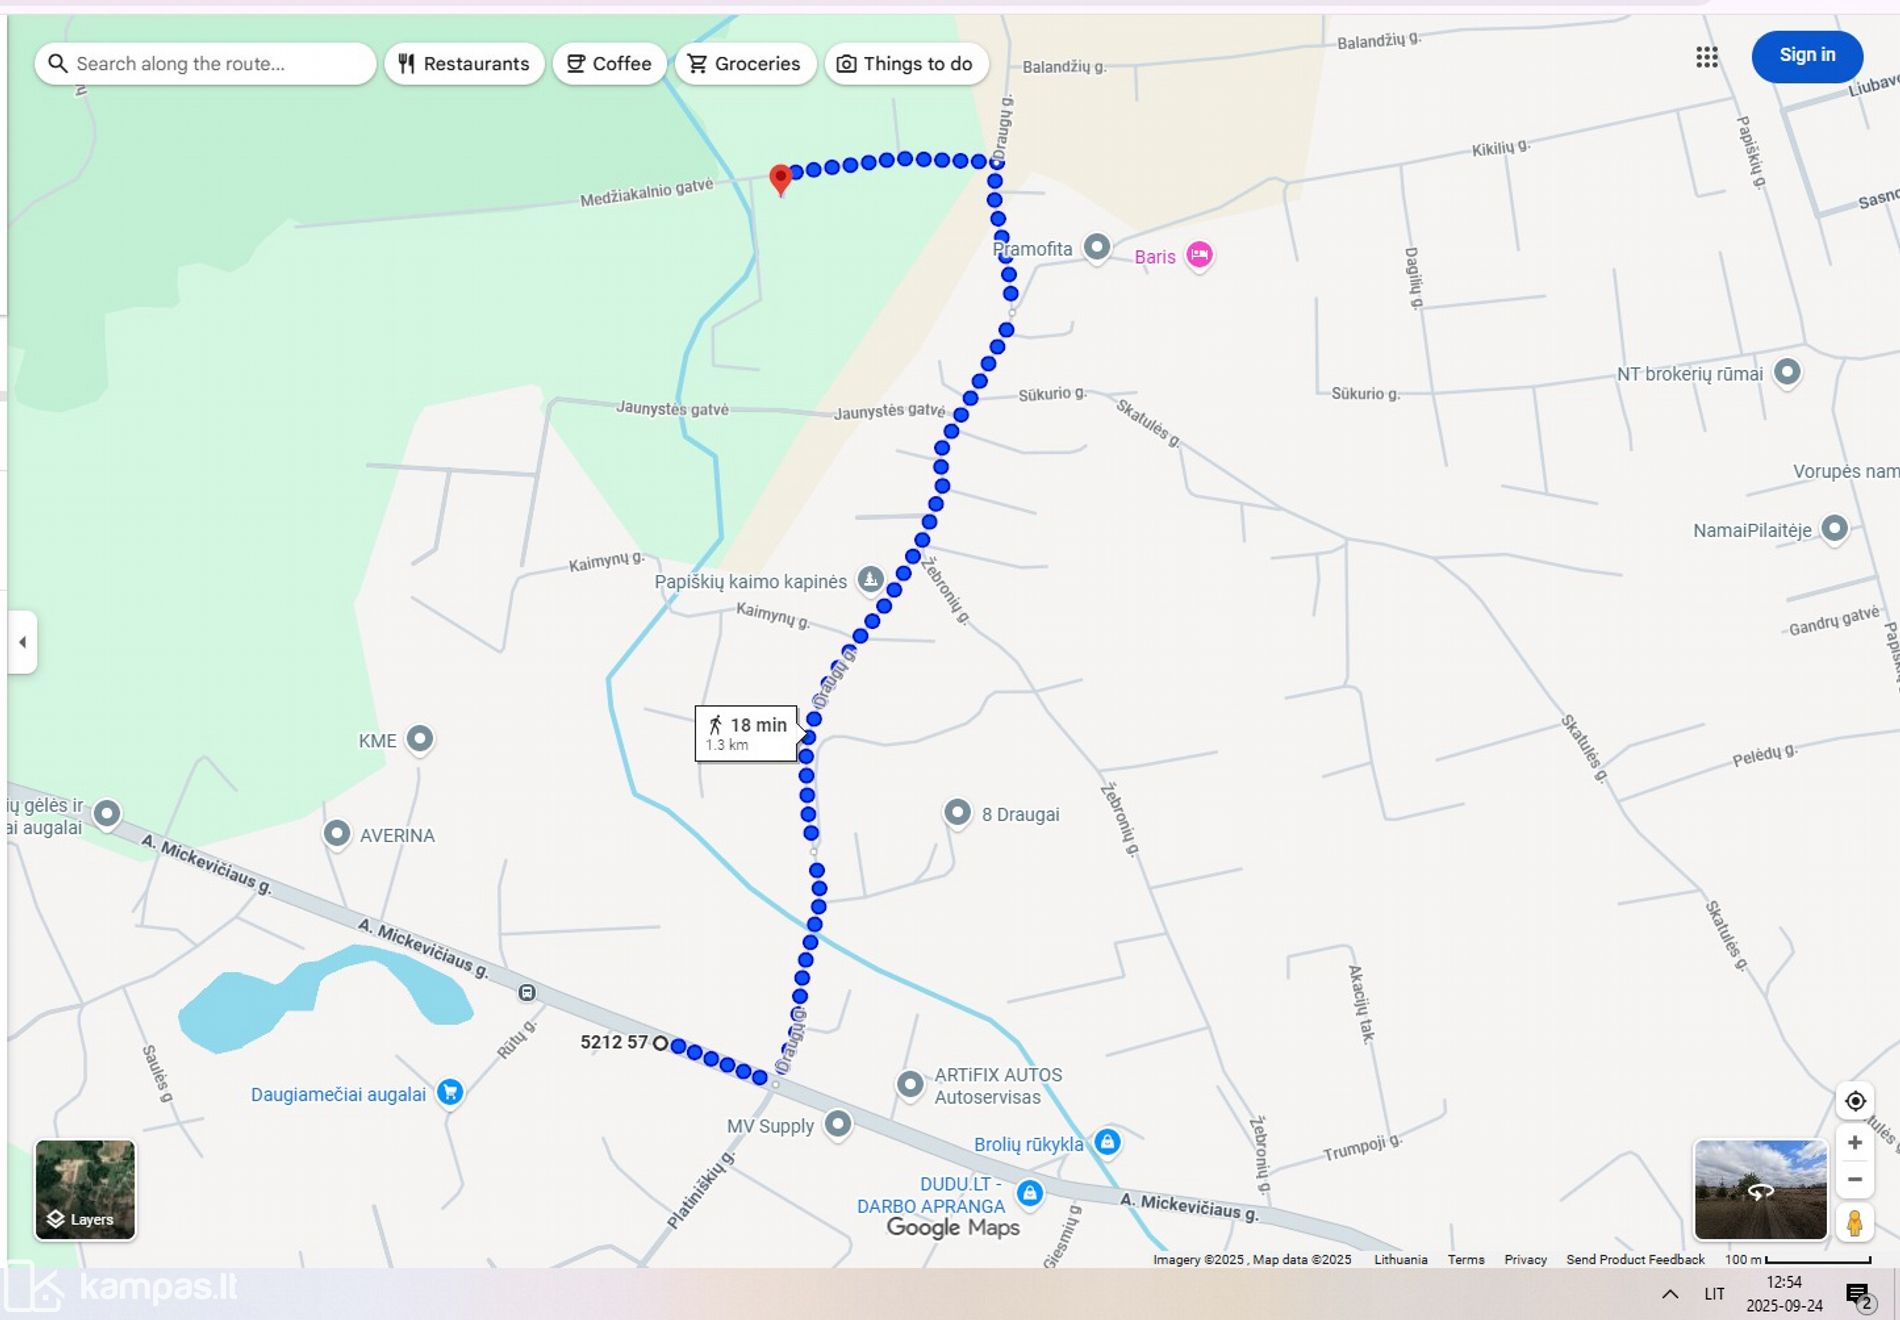Image resolution: width=1900 pixels, height=1320 pixels.
Task: Choose the Groceries category chip
Action: click(745, 64)
